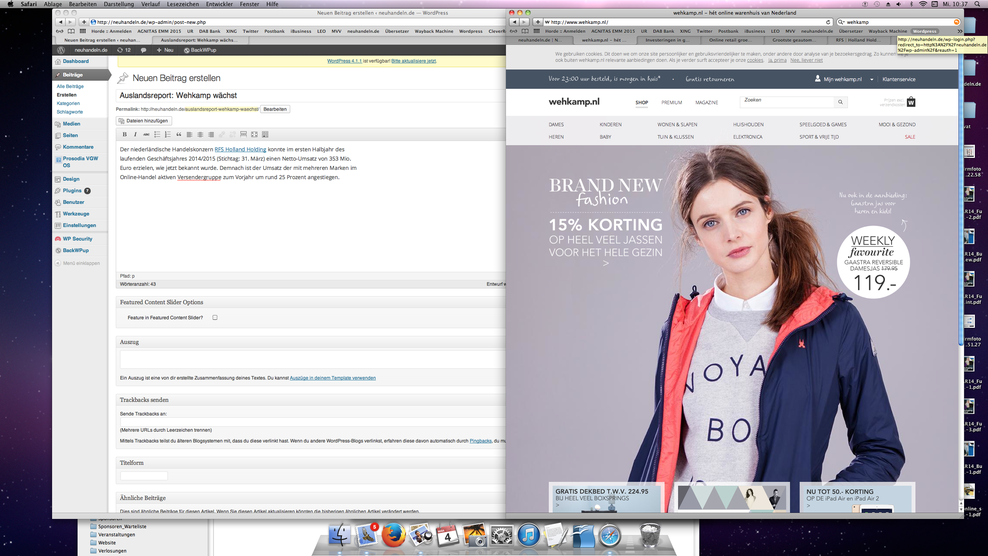Follow the Bitte aktualisiere jetzt link
The image size is (988, 556).
click(x=413, y=61)
